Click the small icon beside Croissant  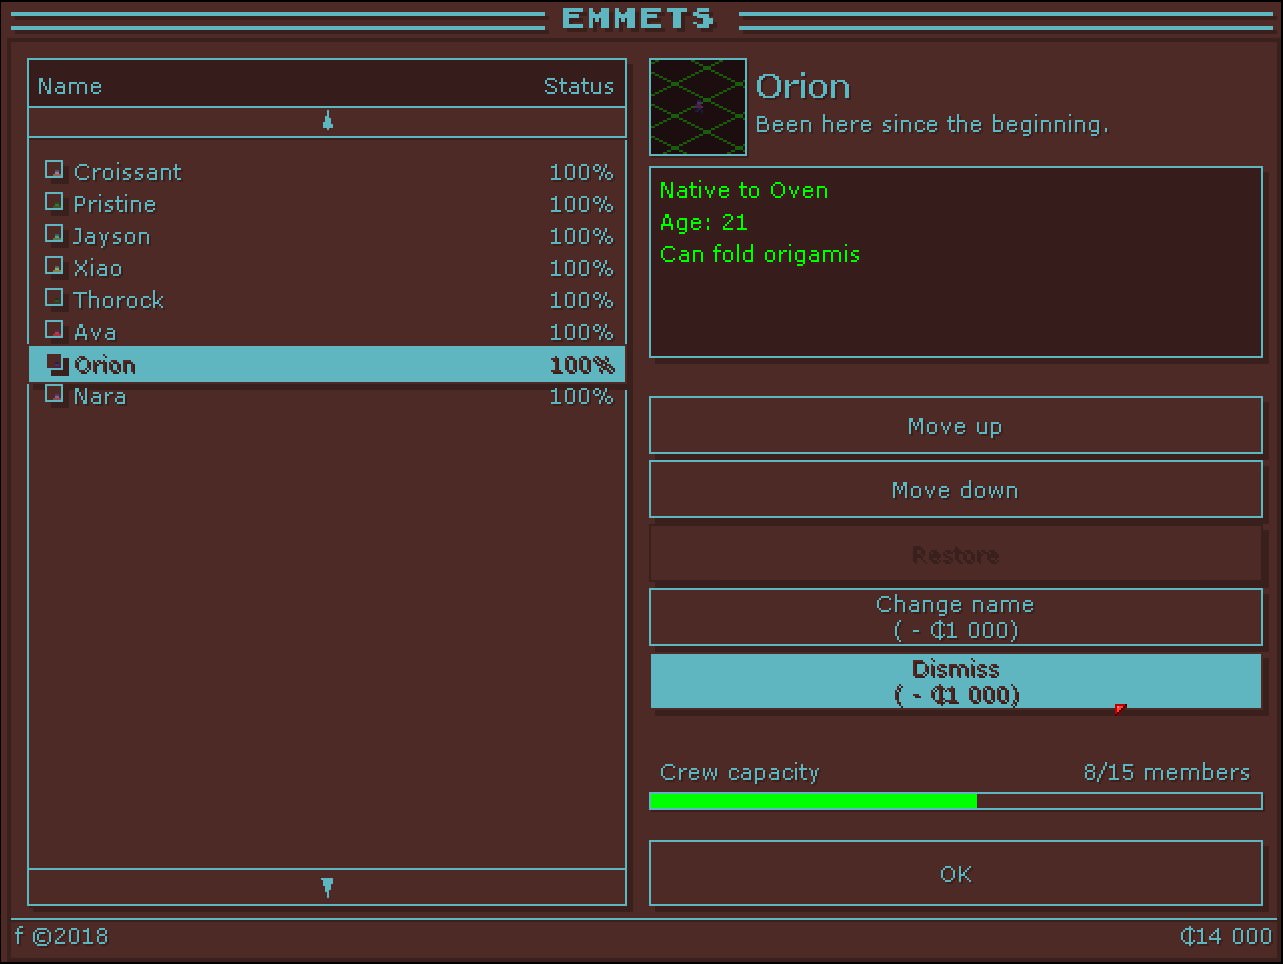[54, 171]
